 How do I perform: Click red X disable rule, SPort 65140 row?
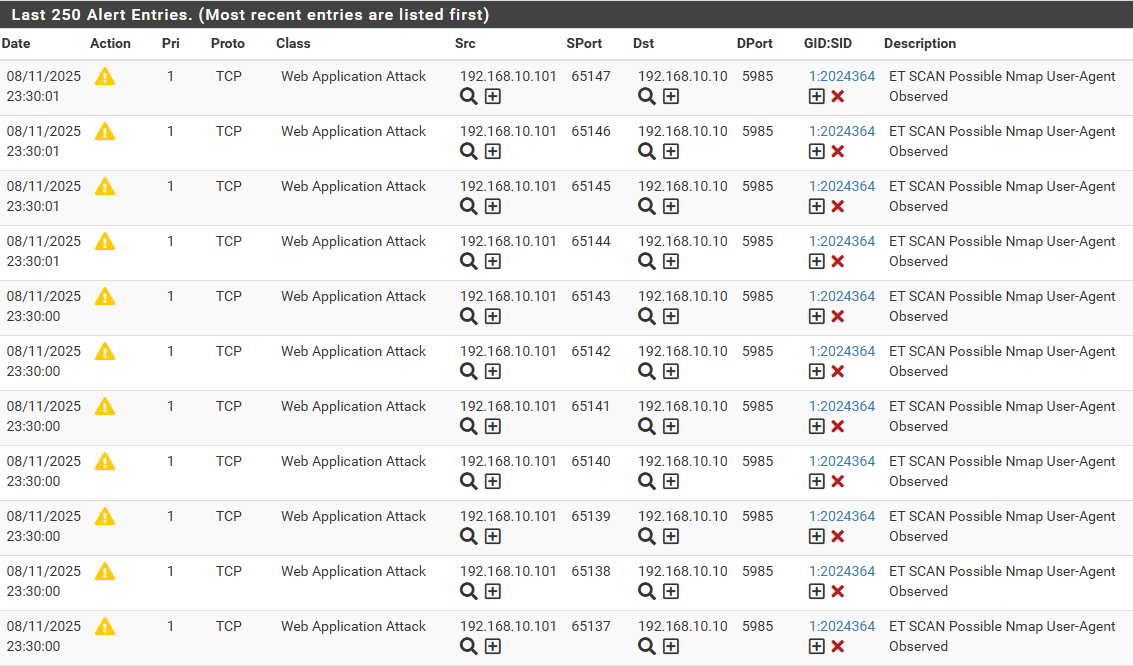point(837,481)
